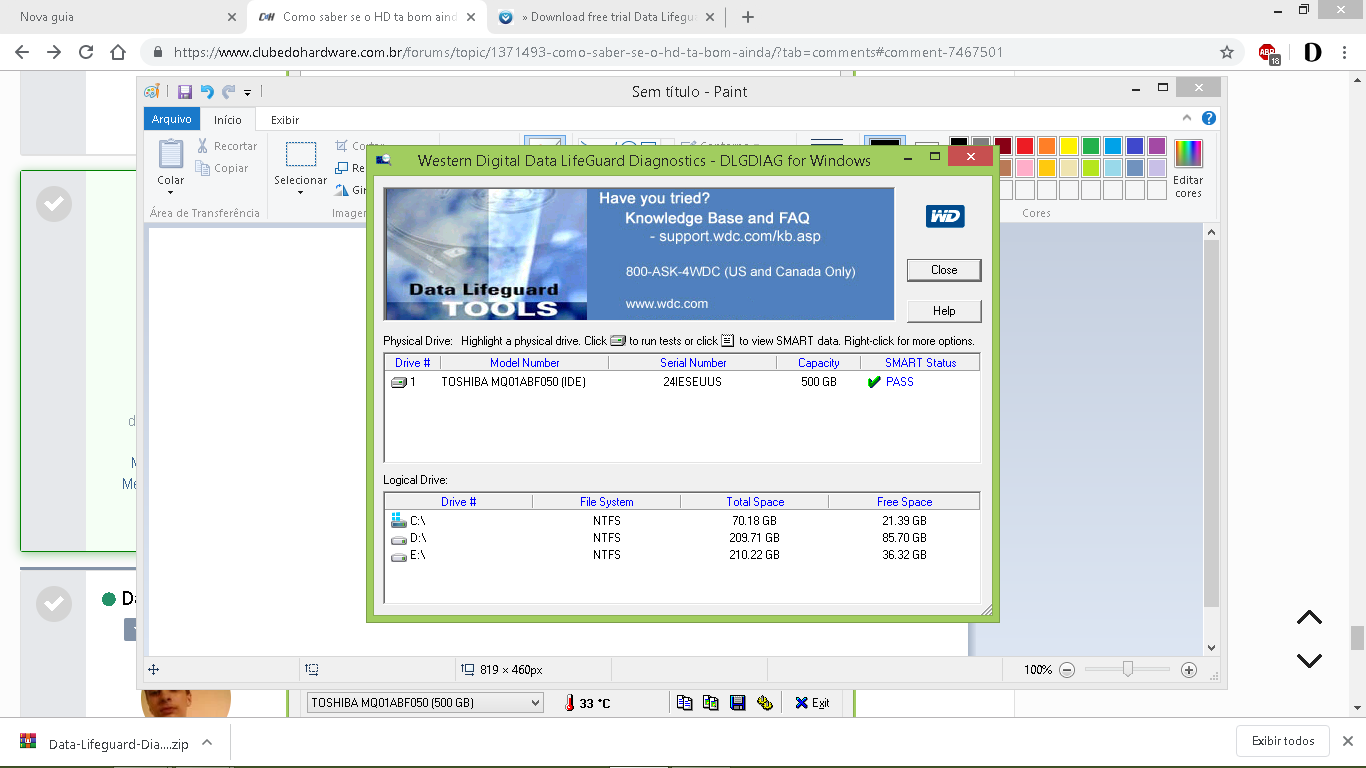Click serial number 24IESEUUS

coord(692,382)
